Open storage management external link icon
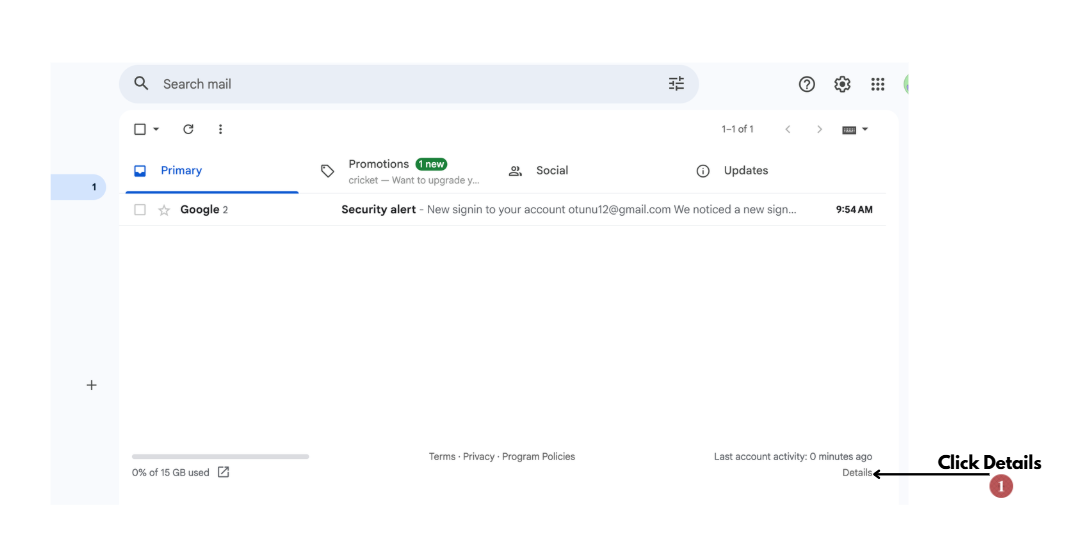Image resolution: width=1070 pixels, height=544 pixels. pos(223,472)
